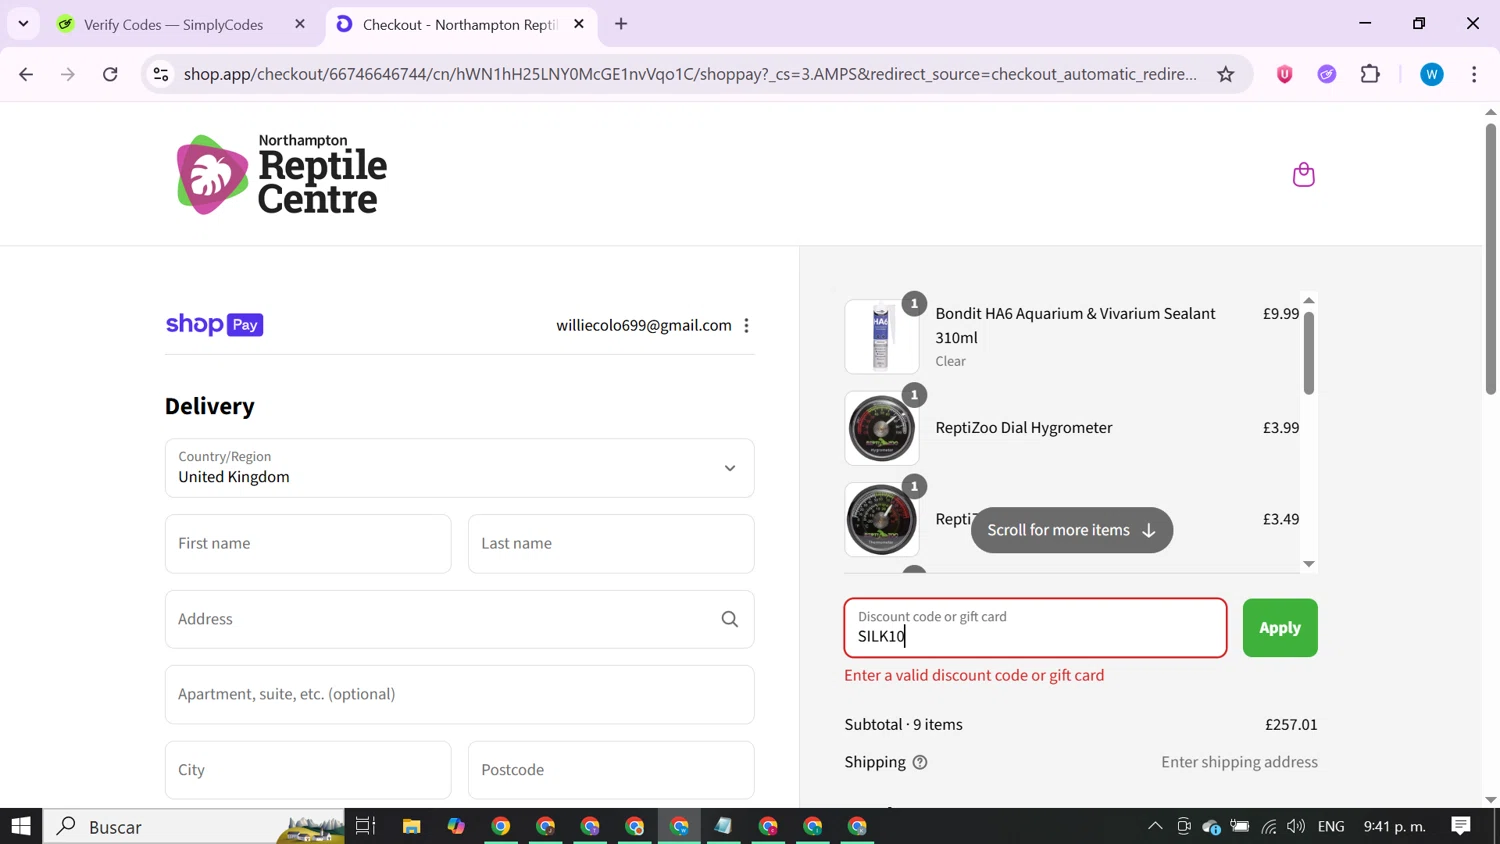Click the browser address bar URL
This screenshot has width=1500, height=844.
tap(690, 74)
